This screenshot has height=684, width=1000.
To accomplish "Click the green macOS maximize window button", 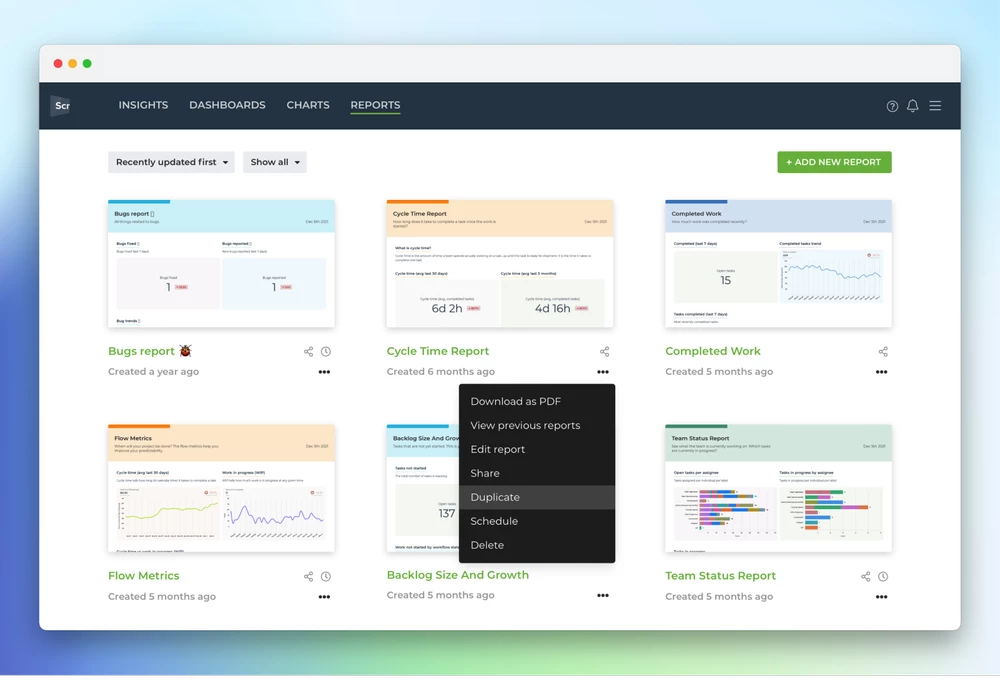I will tap(87, 63).
